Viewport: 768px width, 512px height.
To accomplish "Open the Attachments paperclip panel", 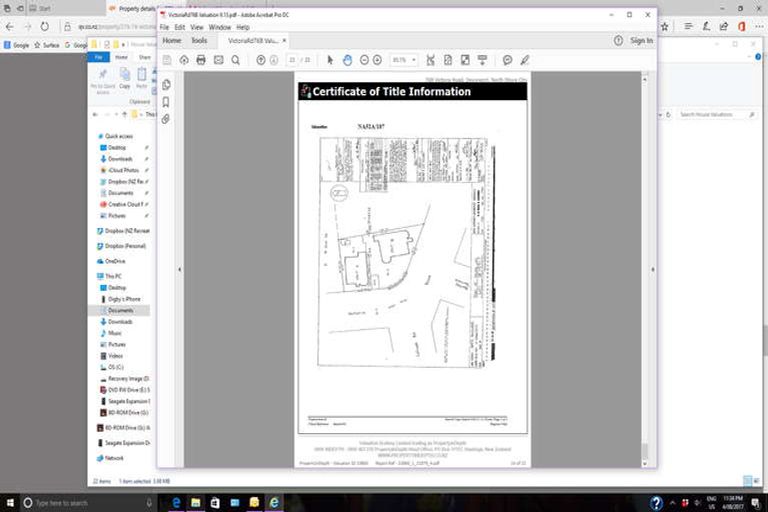I will click(x=166, y=119).
